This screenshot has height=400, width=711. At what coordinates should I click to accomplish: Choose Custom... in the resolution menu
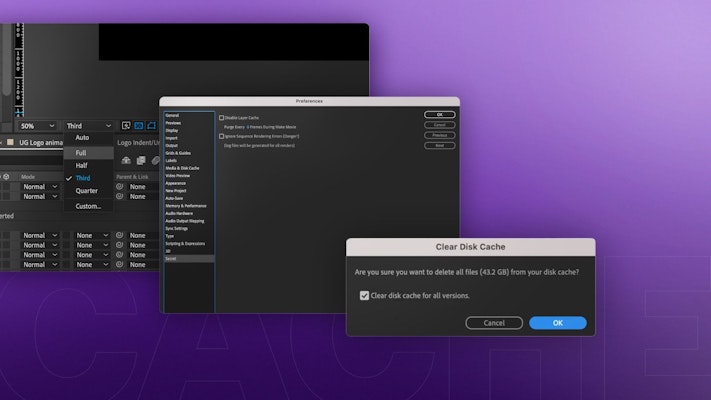pyautogui.click(x=88, y=206)
